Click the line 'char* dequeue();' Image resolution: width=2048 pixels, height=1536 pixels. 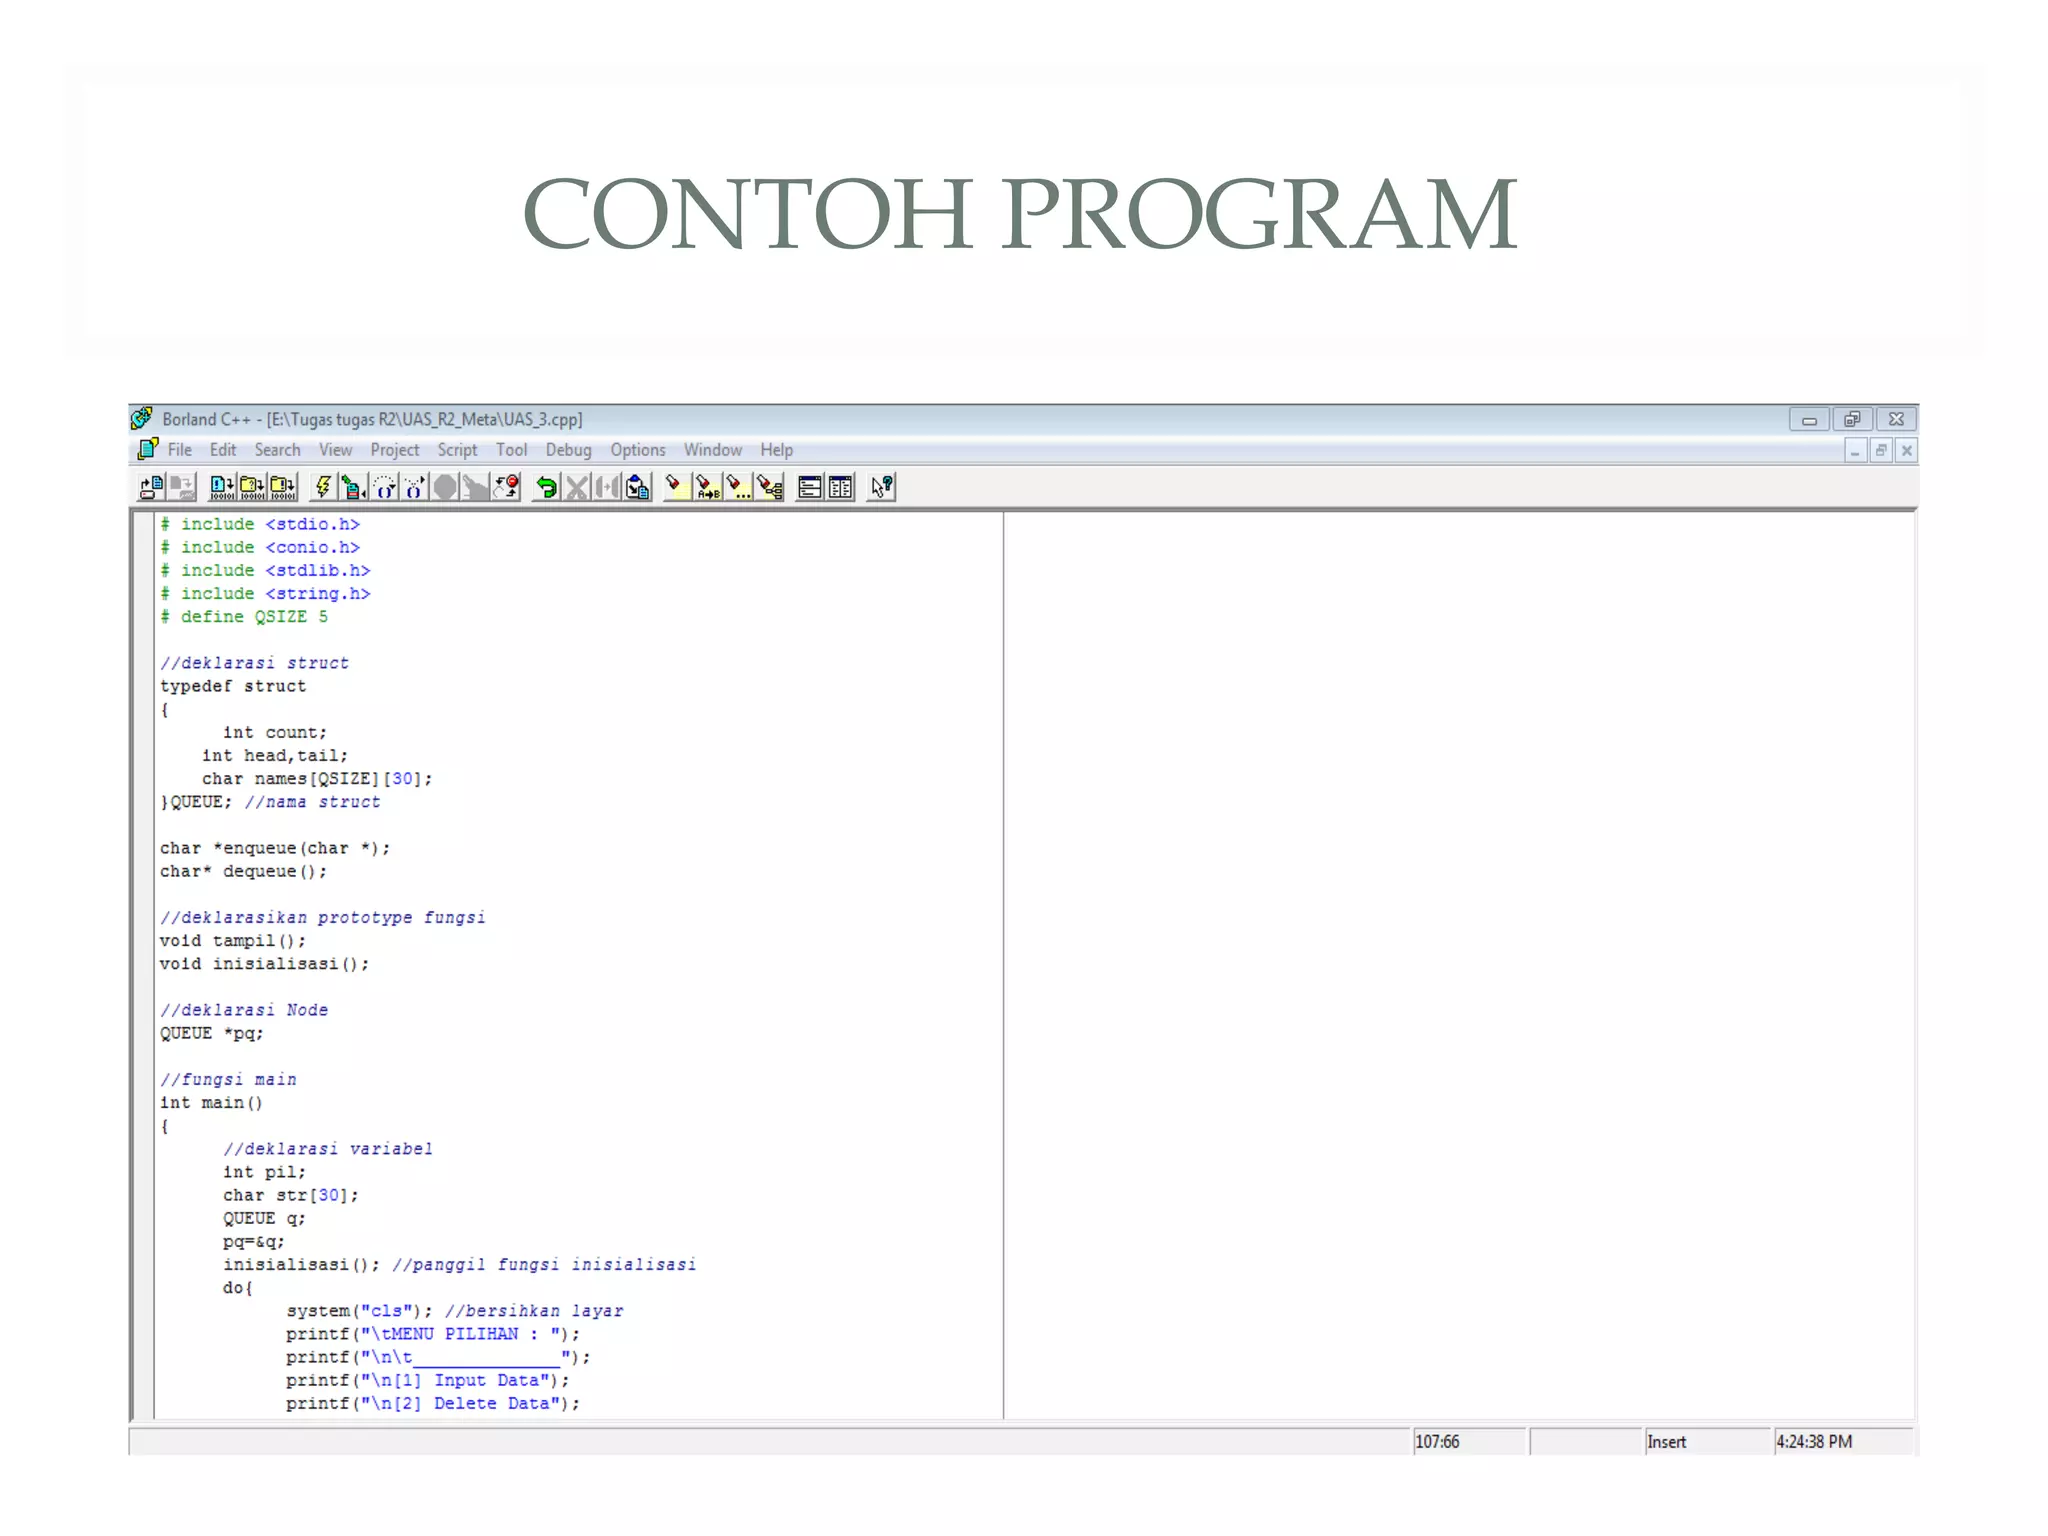tap(243, 871)
